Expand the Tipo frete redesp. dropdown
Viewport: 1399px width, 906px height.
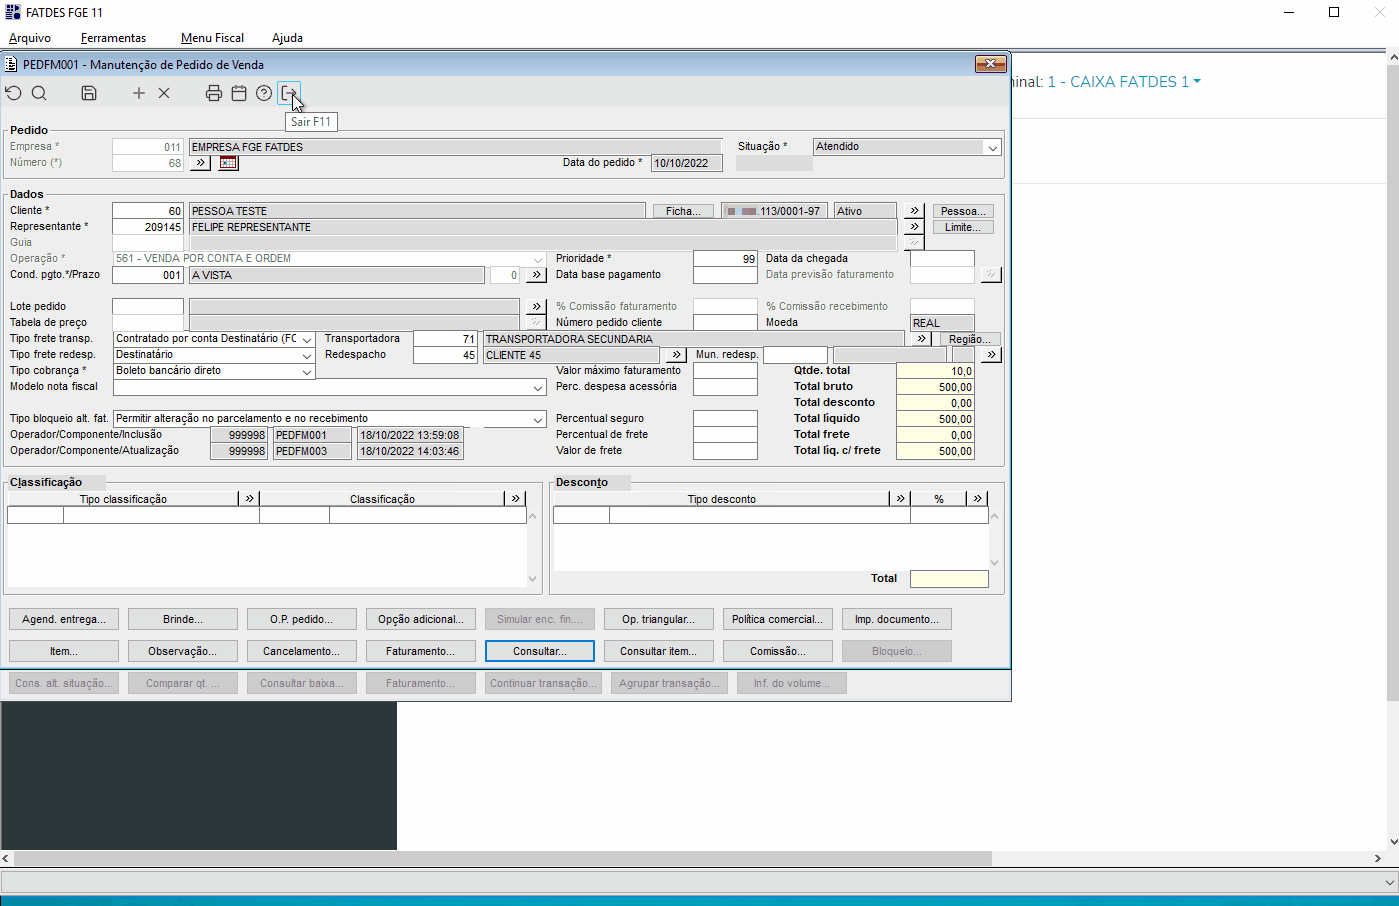click(x=307, y=355)
